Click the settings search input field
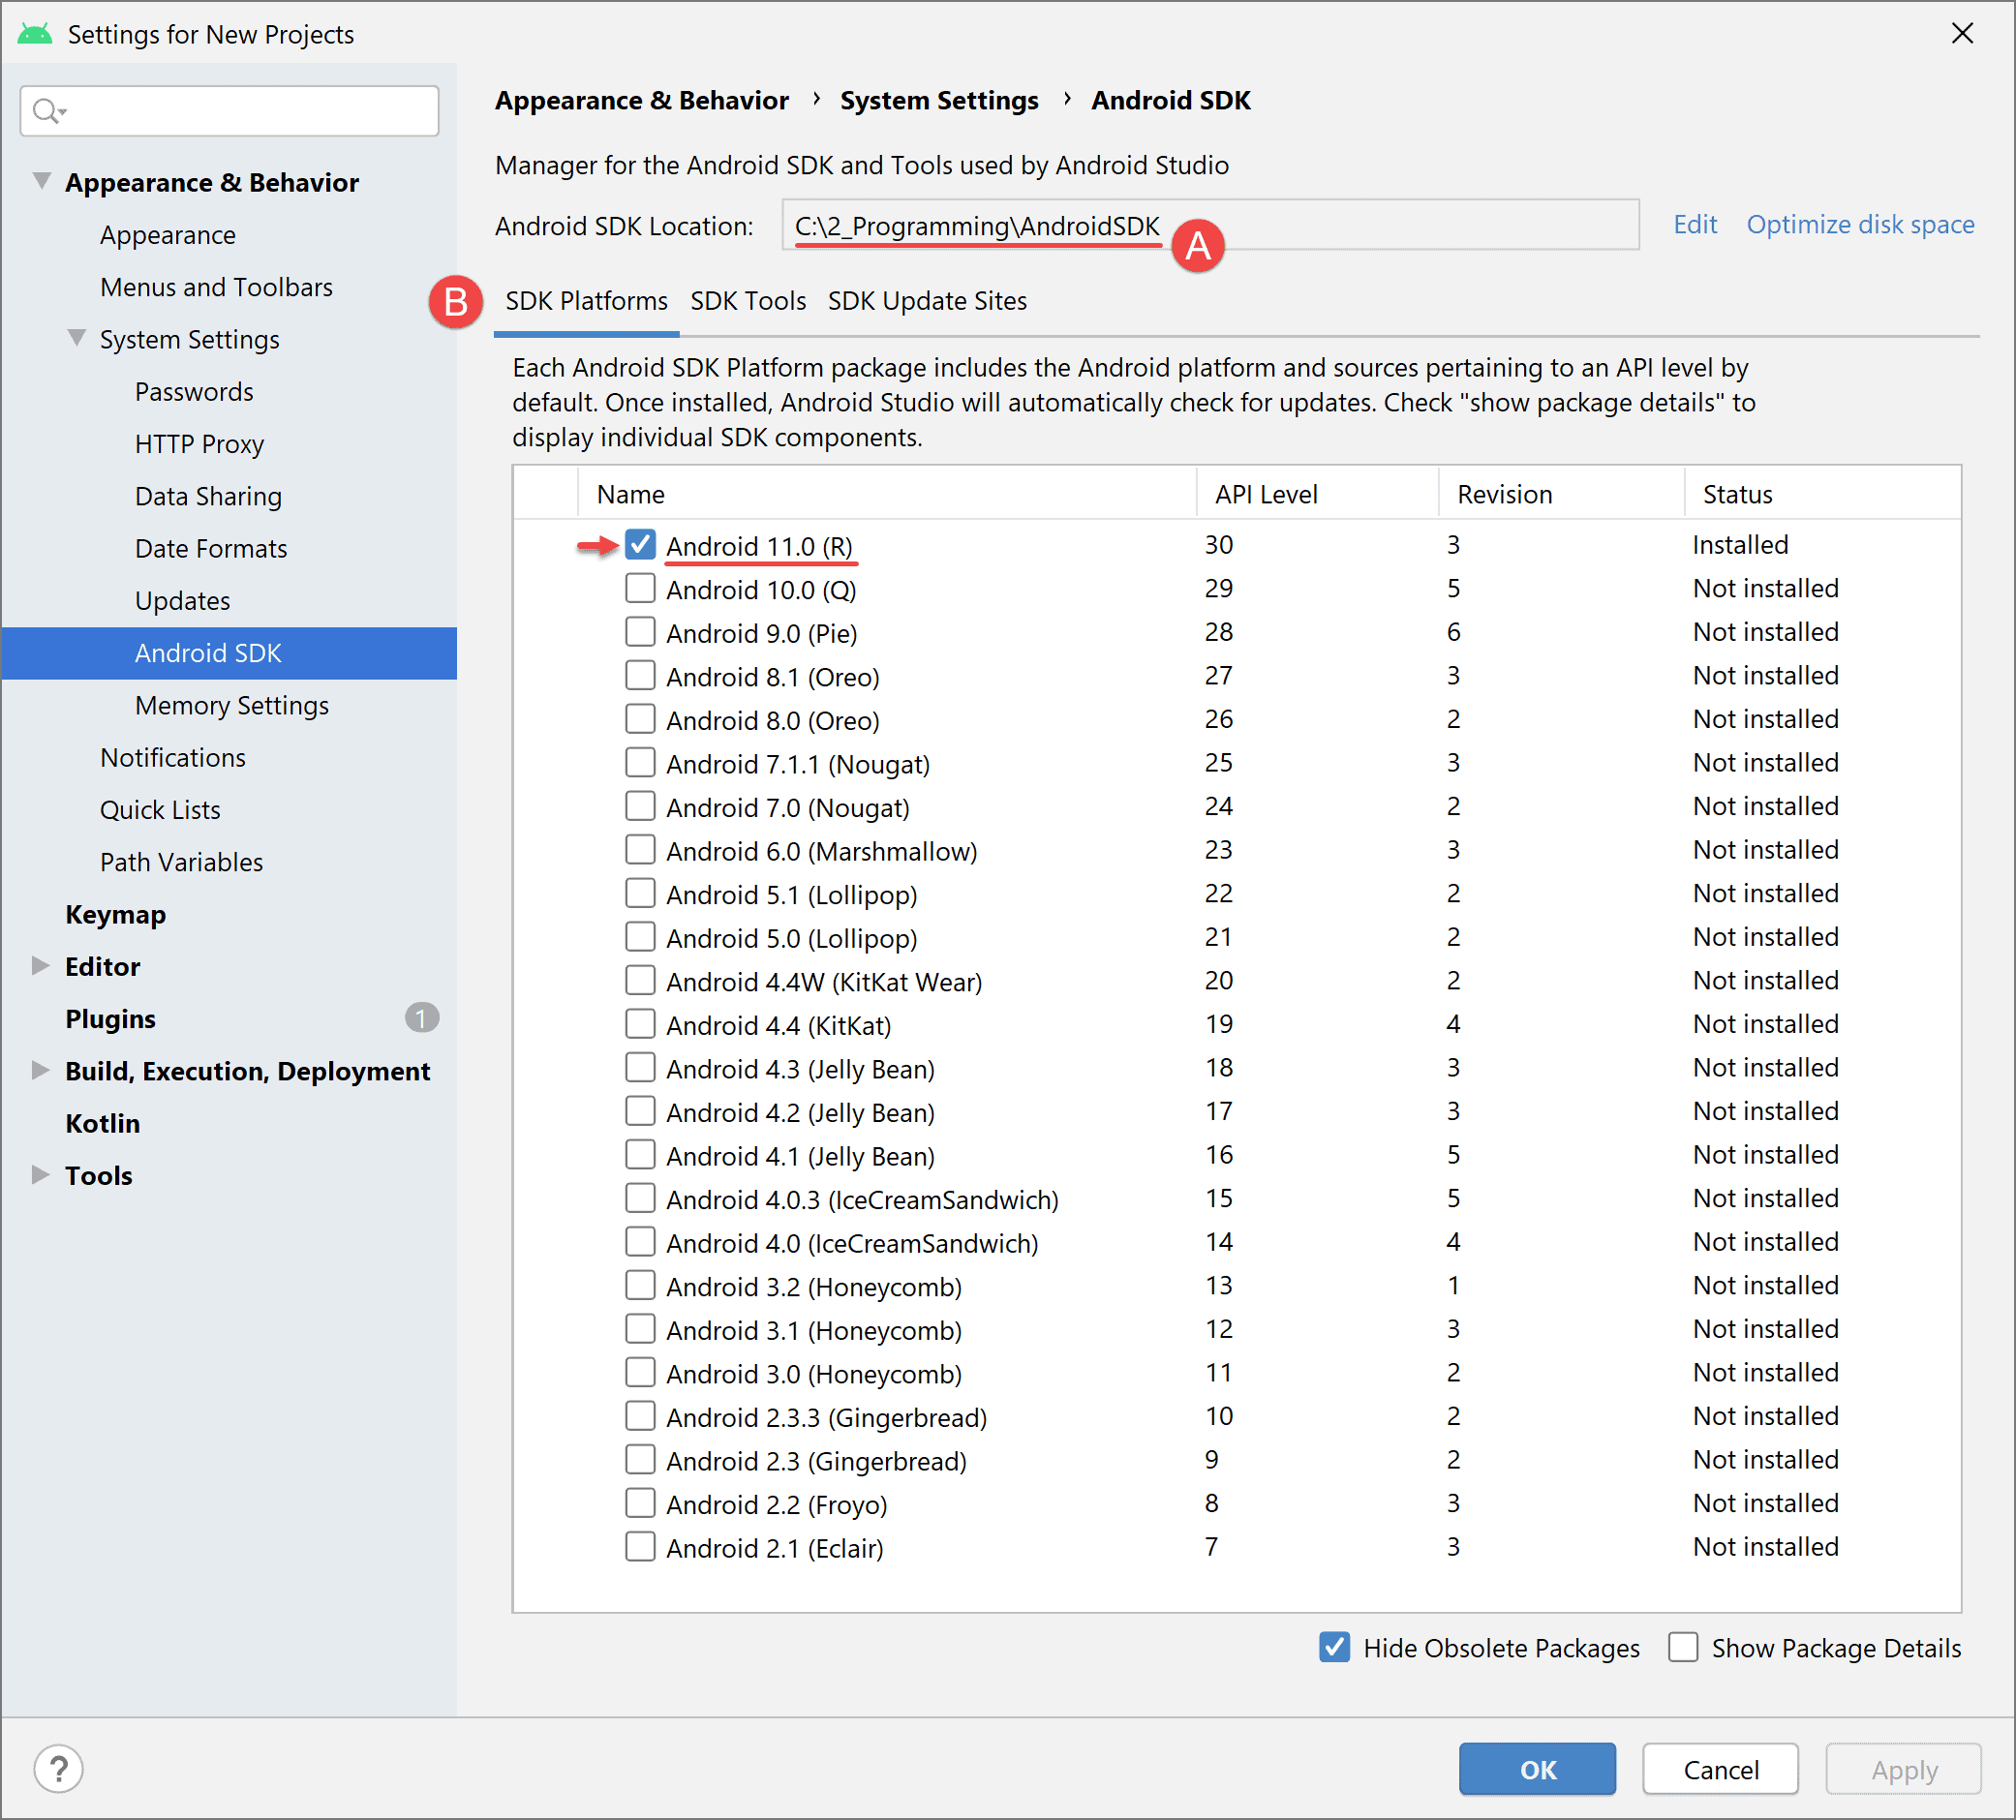The height and width of the screenshot is (1820, 2016). (x=229, y=111)
